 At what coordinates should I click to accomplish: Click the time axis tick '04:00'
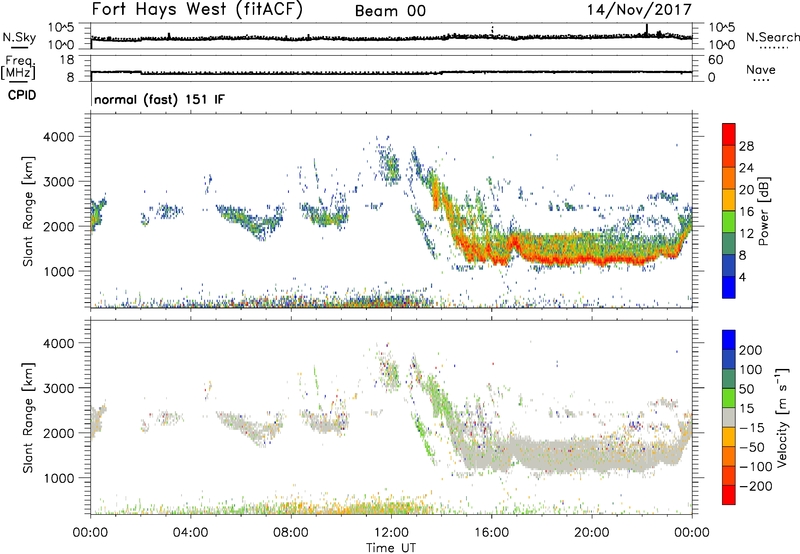[x=191, y=533]
